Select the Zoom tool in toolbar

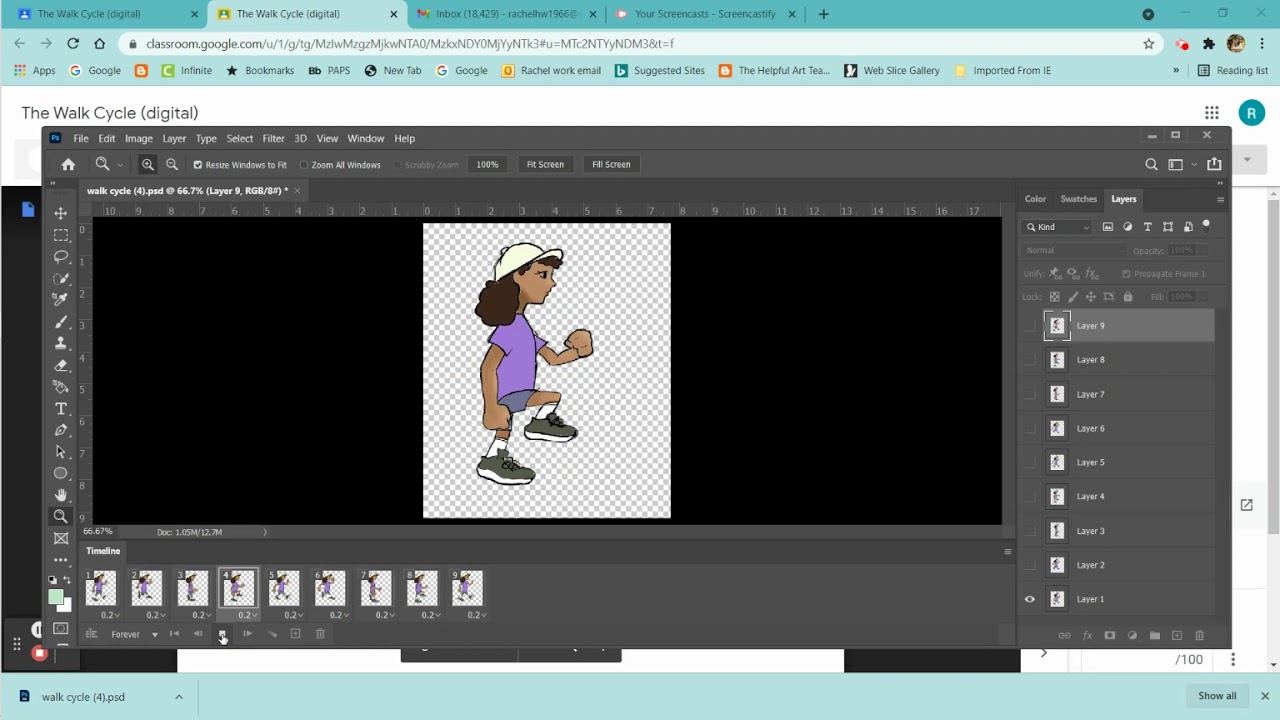tap(61, 517)
